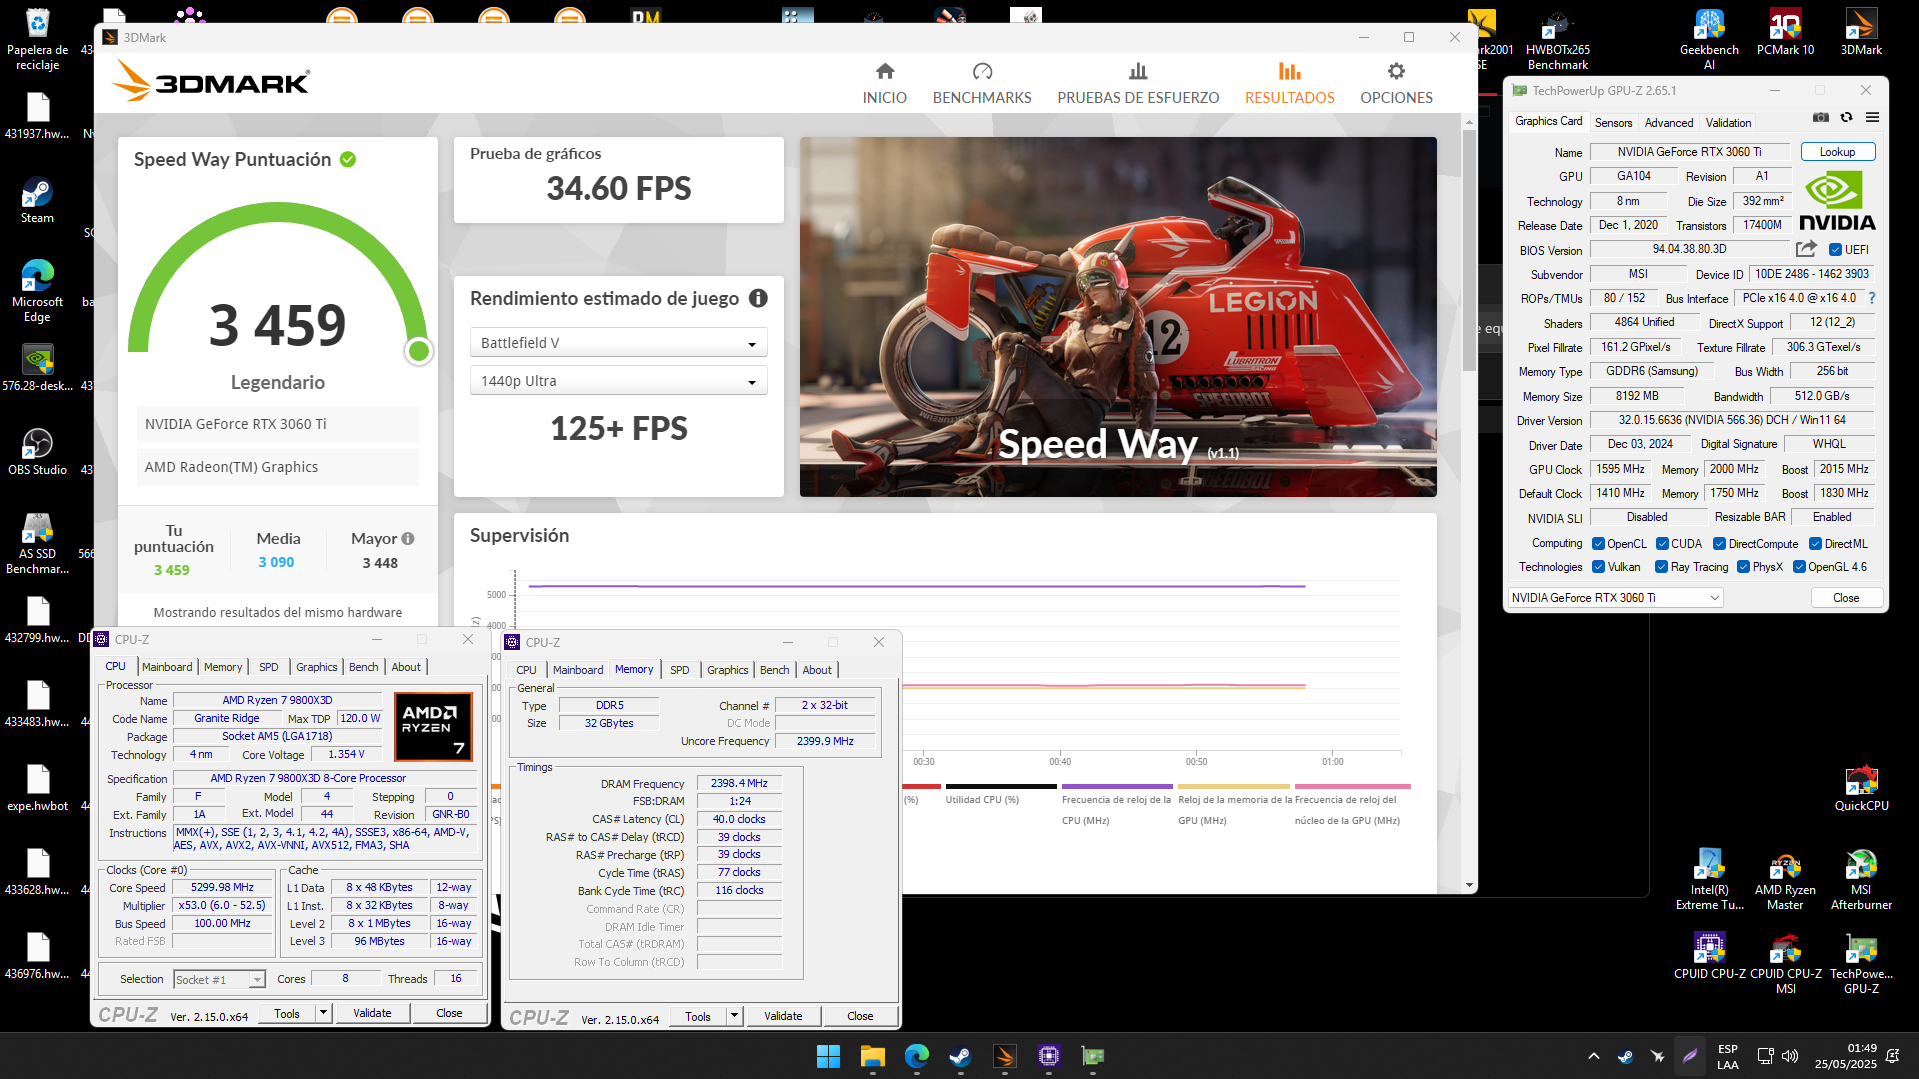
Task: Click 3DMark vertical scrollbar thumb
Action: 1469,250
